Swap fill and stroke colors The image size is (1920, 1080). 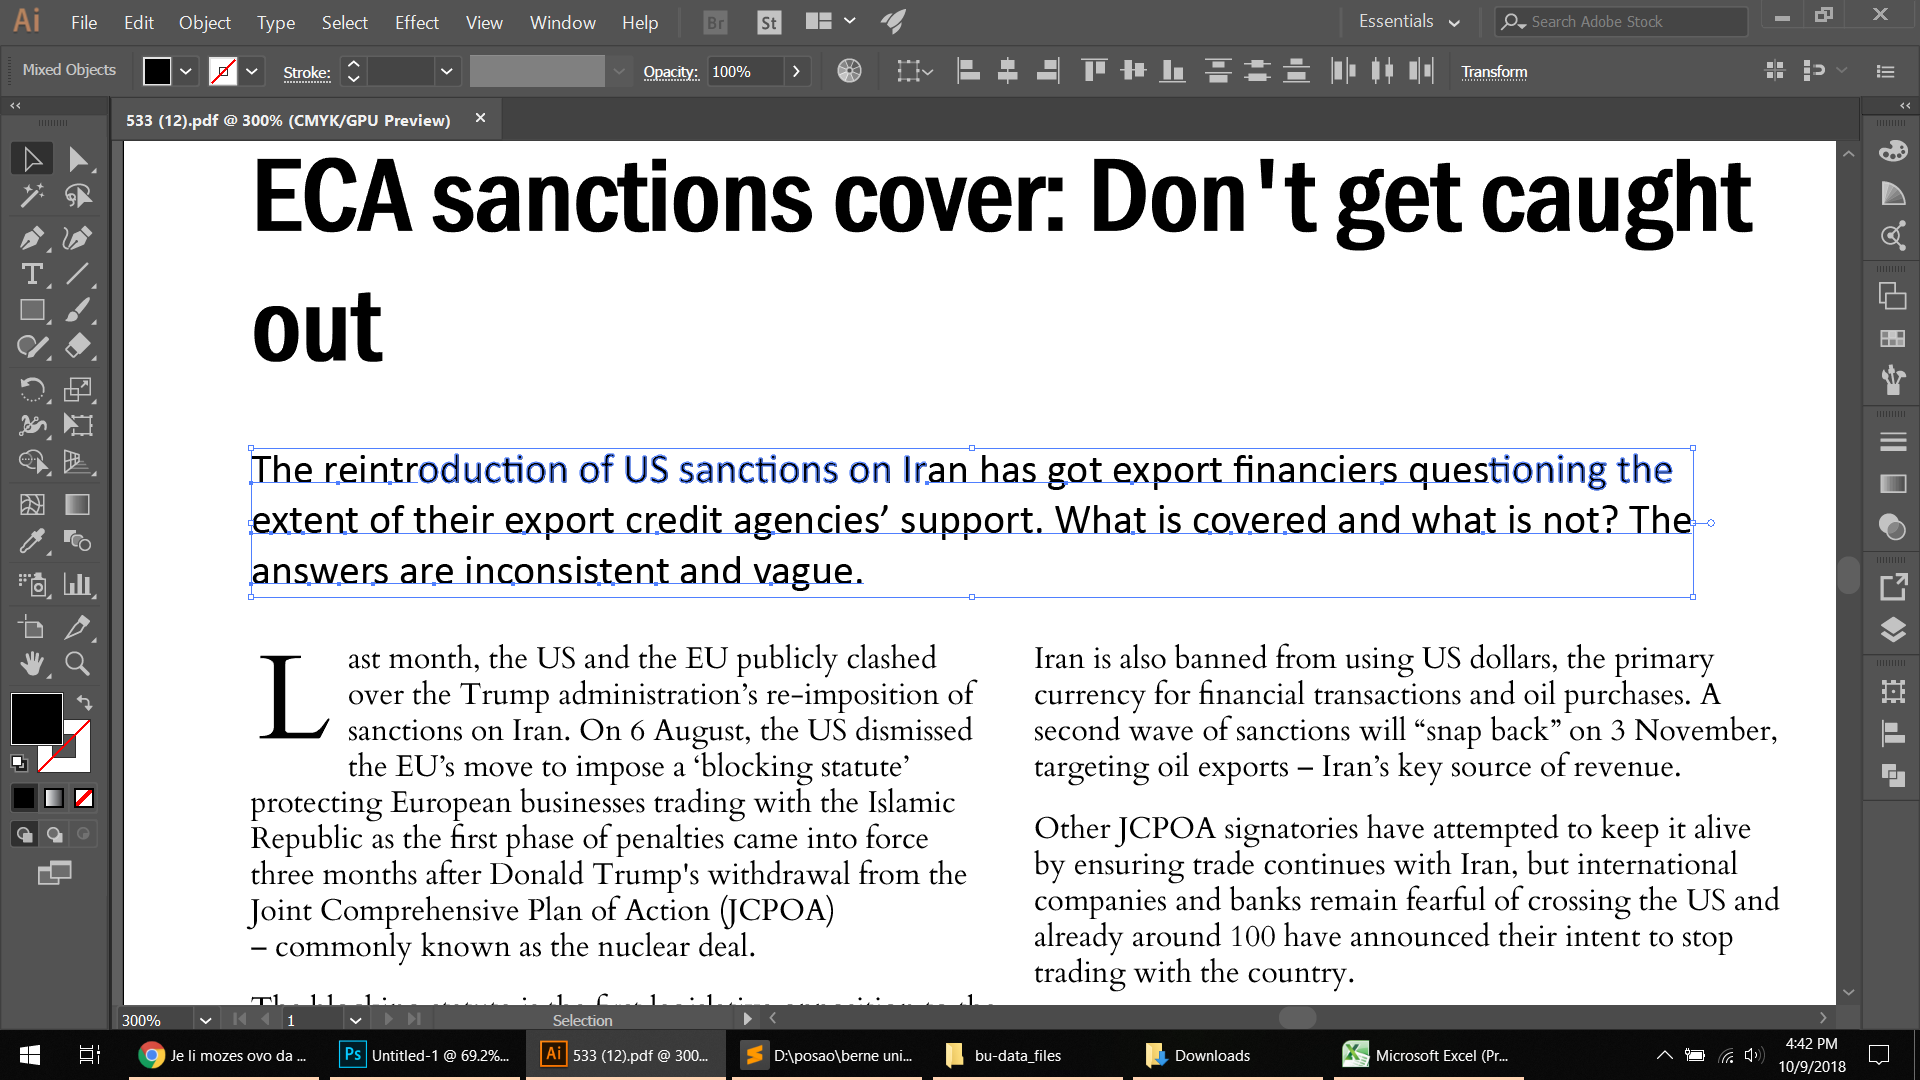(x=85, y=703)
